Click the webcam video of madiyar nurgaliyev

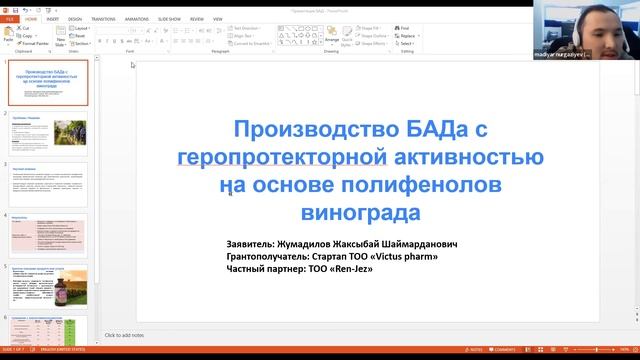click(x=587, y=30)
